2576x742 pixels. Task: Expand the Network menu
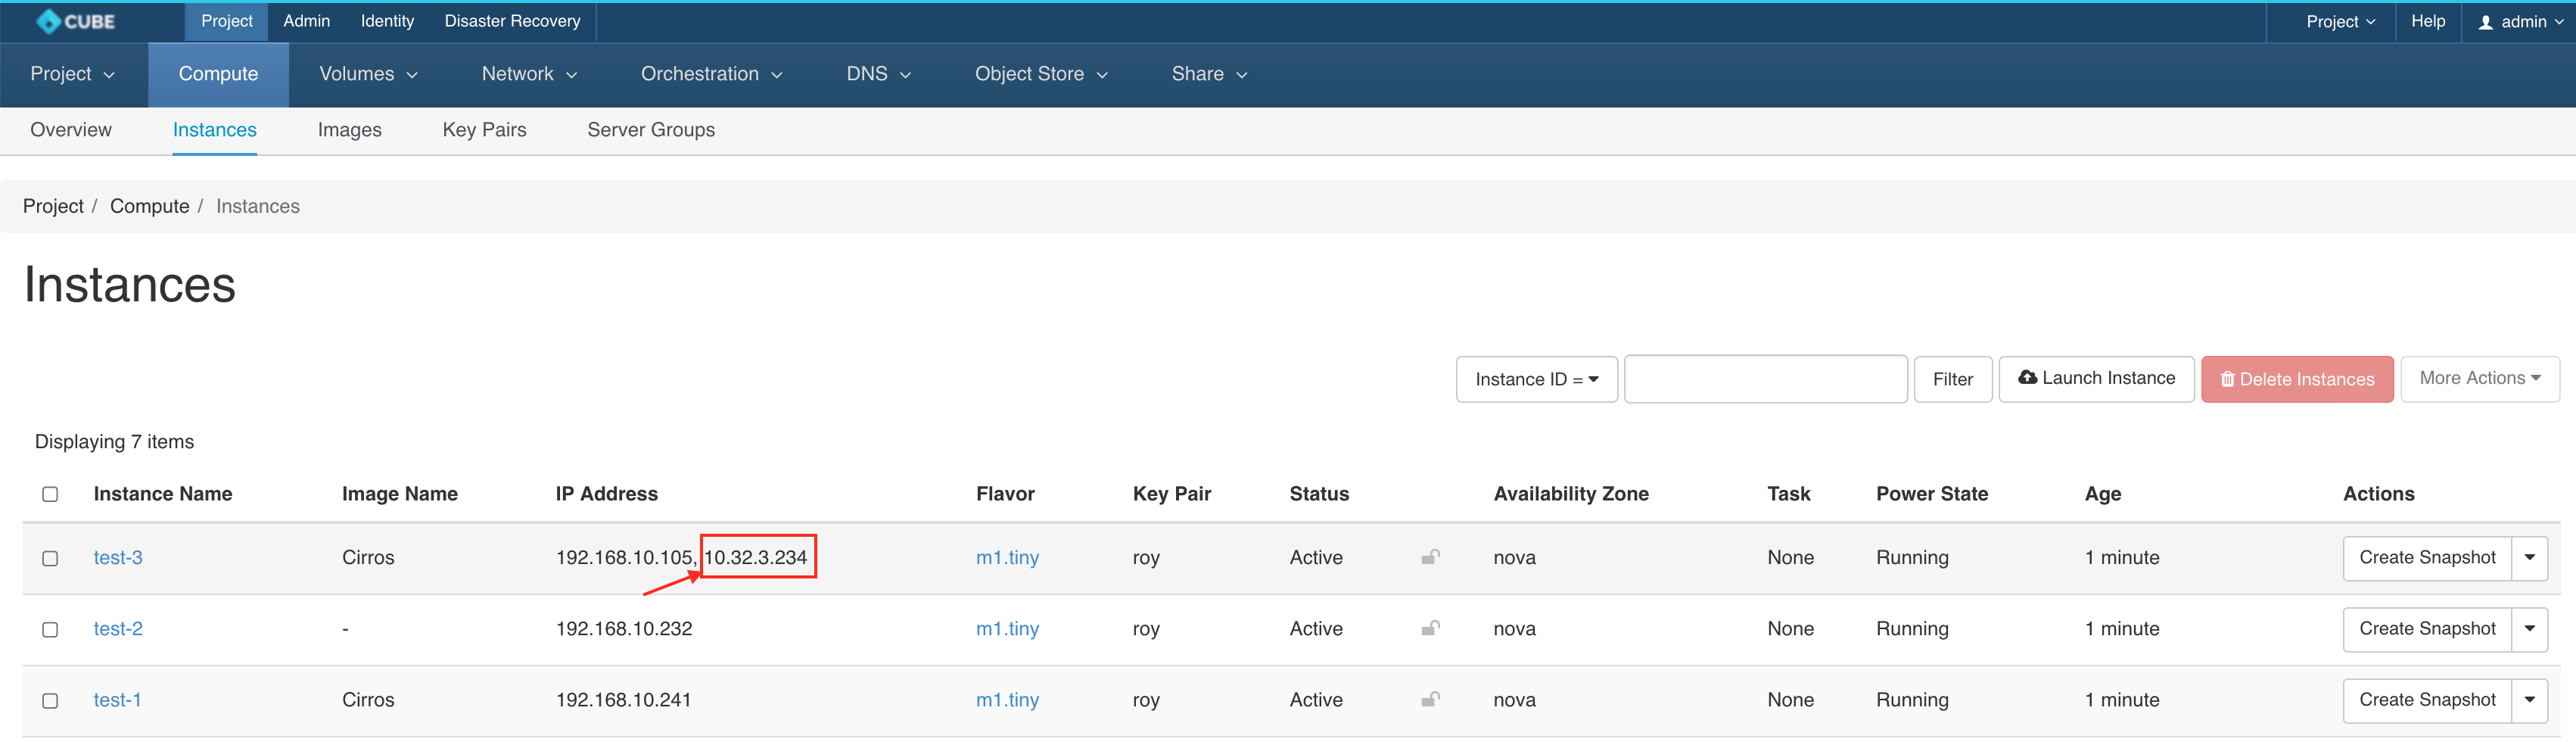point(529,74)
